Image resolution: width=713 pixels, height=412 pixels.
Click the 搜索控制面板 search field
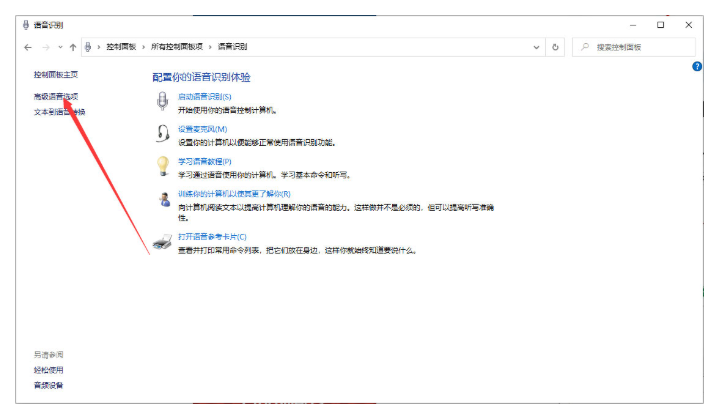pyautogui.click(x=634, y=47)
